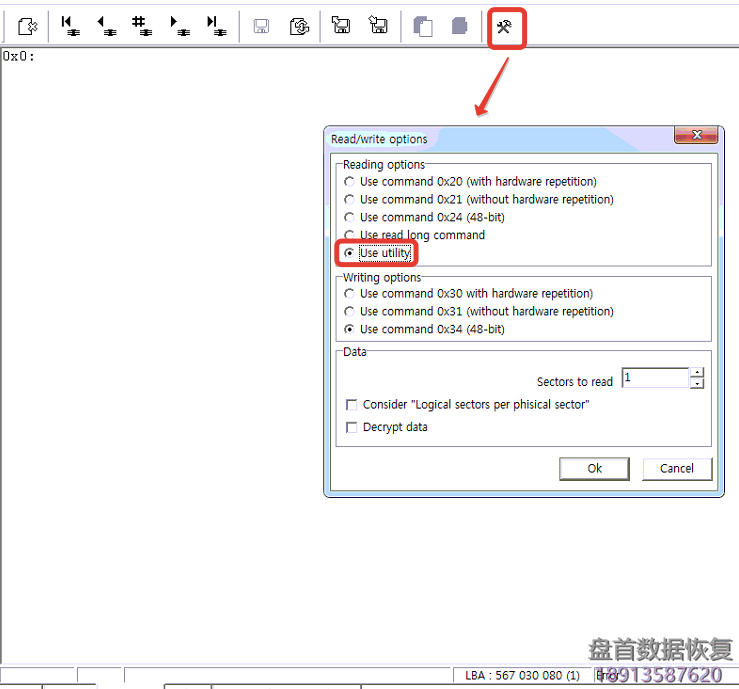This screenshot has height=689, width=739.
Task: Jump to the first sector
Action: (70, 27)
